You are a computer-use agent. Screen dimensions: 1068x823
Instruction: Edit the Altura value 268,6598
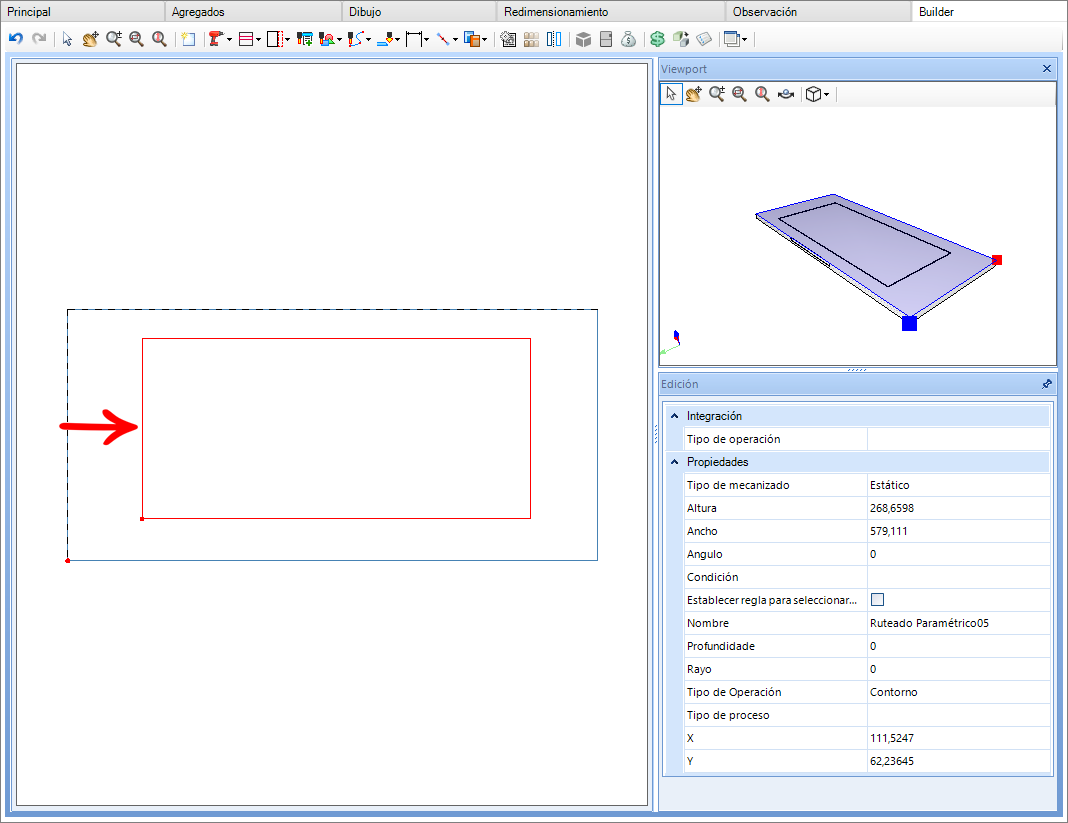click(x=958, y=508)
